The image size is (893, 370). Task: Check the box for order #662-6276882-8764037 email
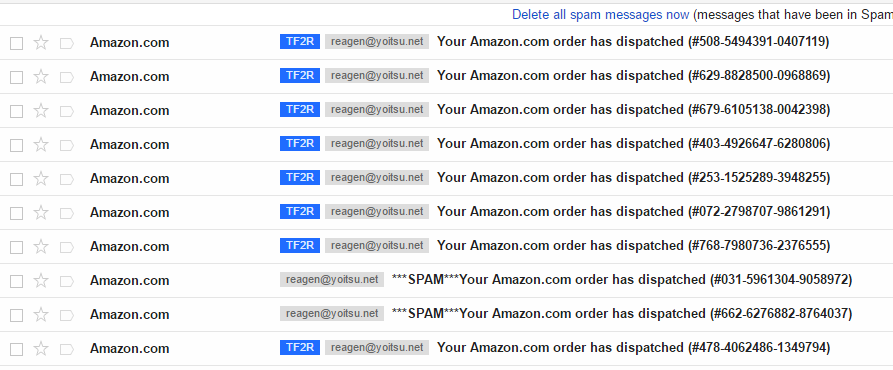pyautogui.click(x=17, y=315)
